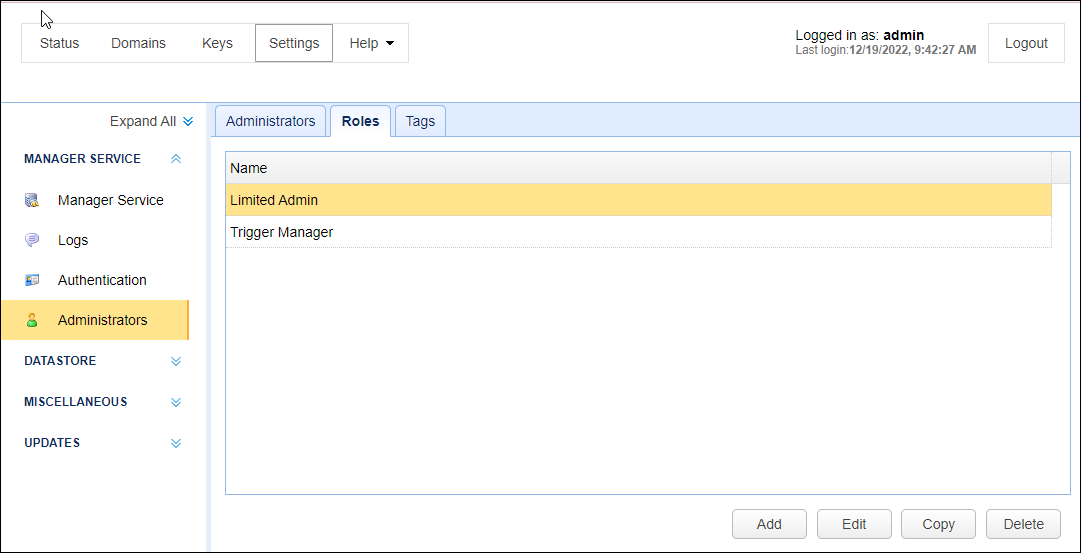The image size is (1081, 553).
Task: Expand the Datastore section
Action: (176, 361)
